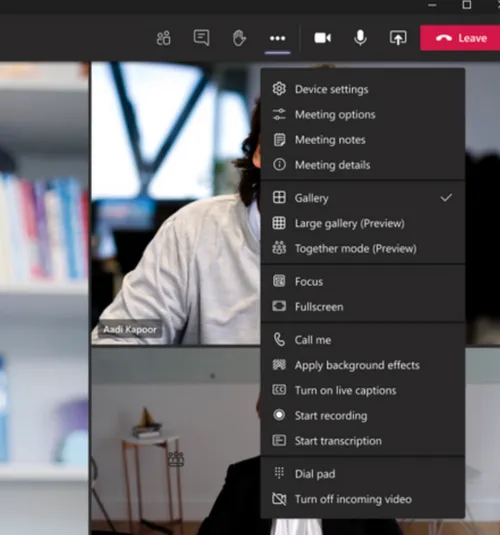Minimize the Teams meeting window

pos(432,5)
